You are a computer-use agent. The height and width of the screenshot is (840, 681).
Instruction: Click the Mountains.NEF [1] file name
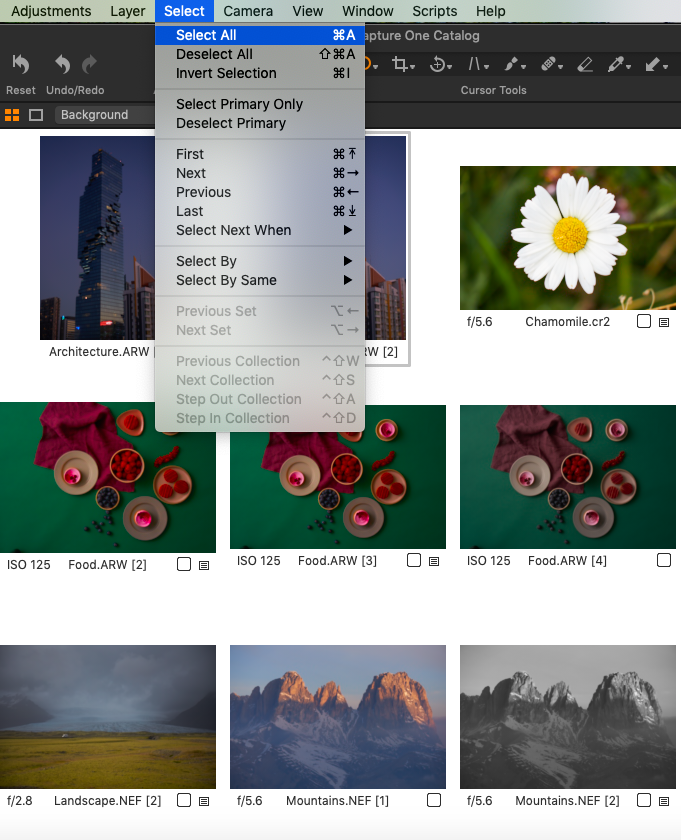coord(338,801)
